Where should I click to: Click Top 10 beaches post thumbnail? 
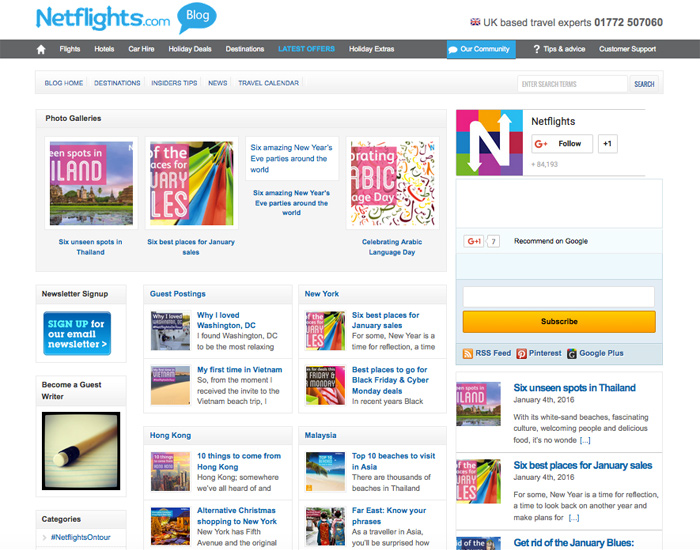(325, 472)
